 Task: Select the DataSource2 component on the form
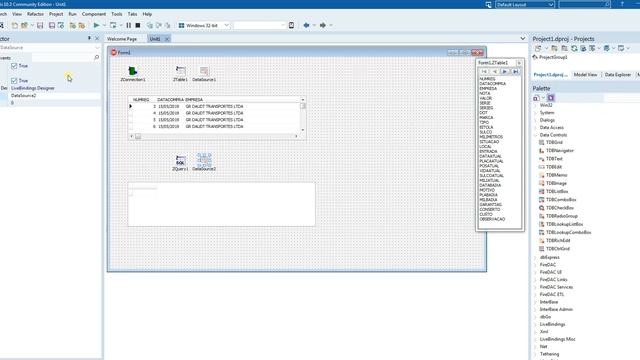click(204, 160)
